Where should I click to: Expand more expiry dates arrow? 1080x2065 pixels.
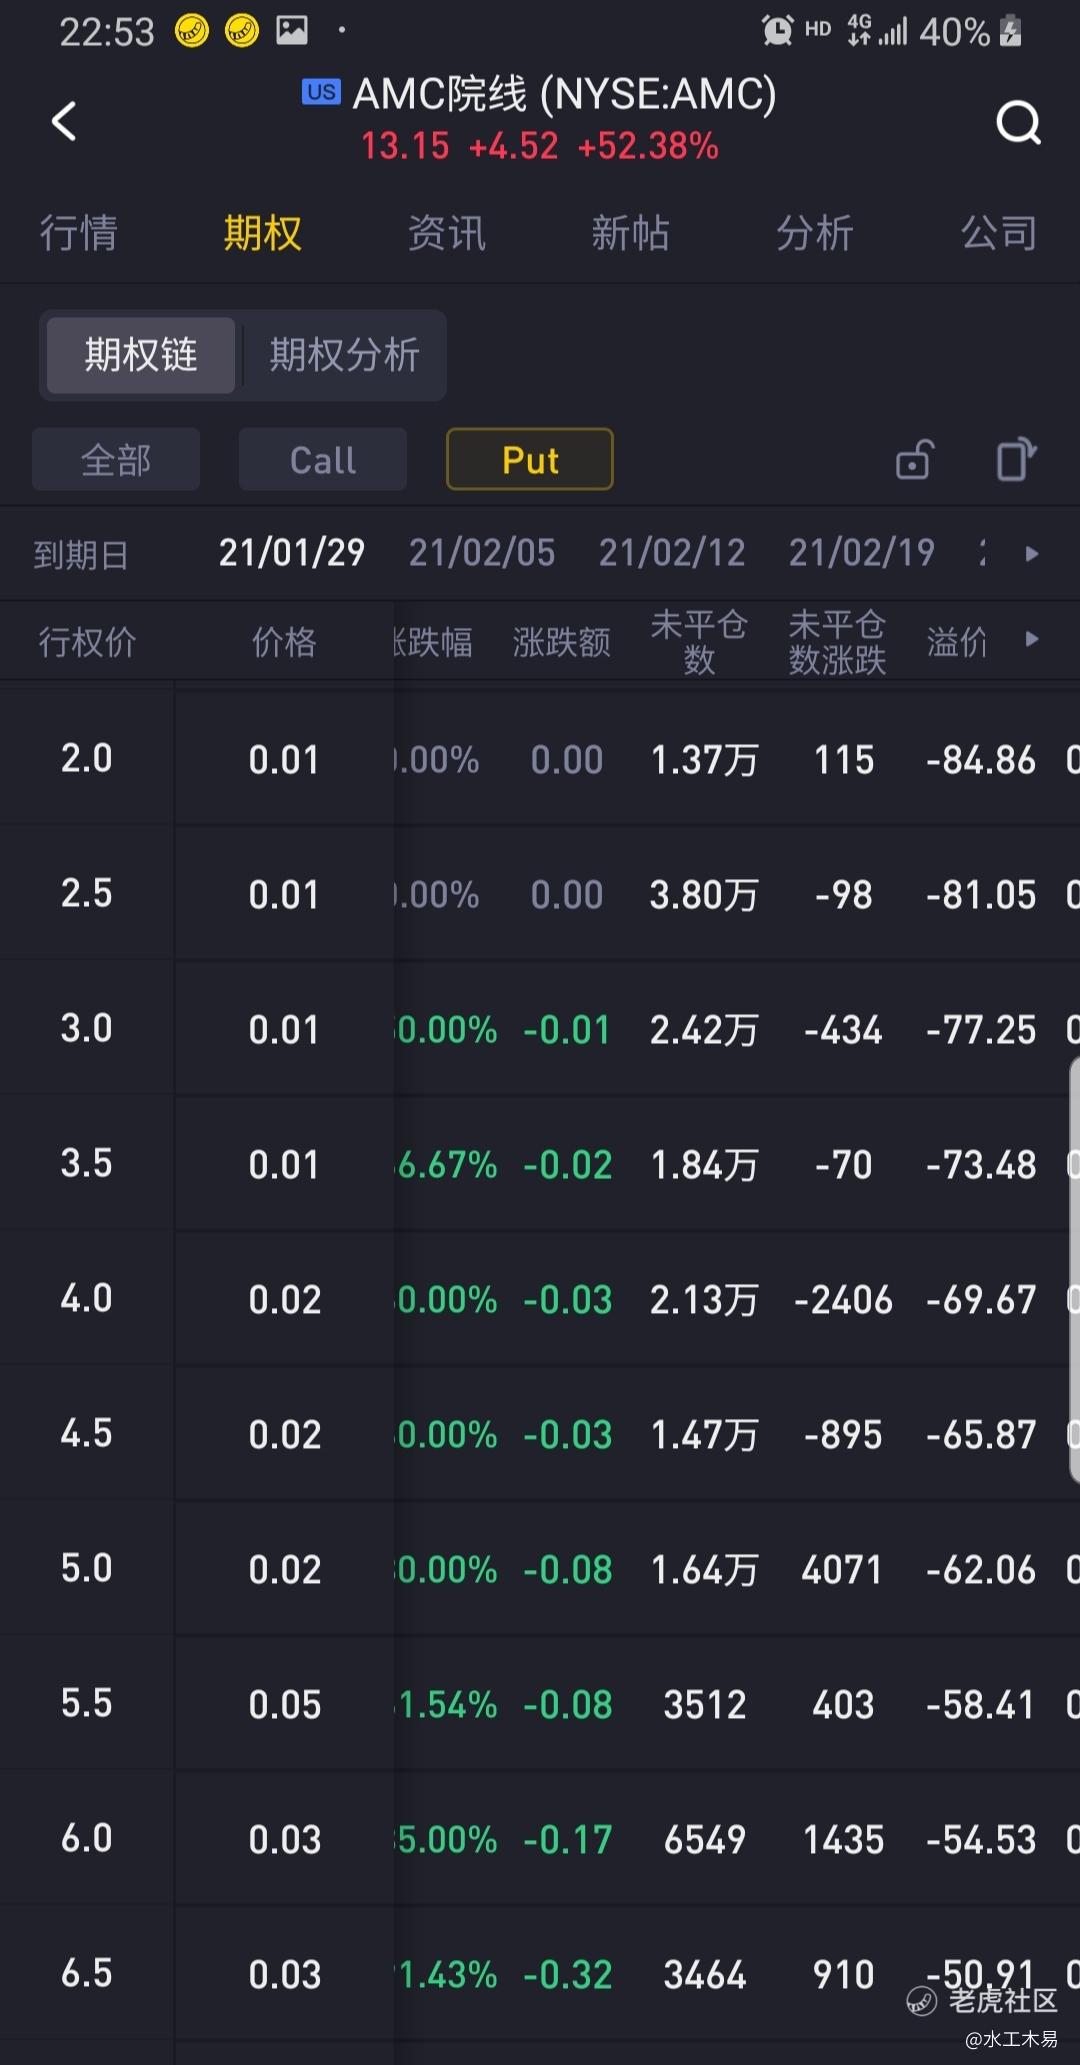(1032, 554)
